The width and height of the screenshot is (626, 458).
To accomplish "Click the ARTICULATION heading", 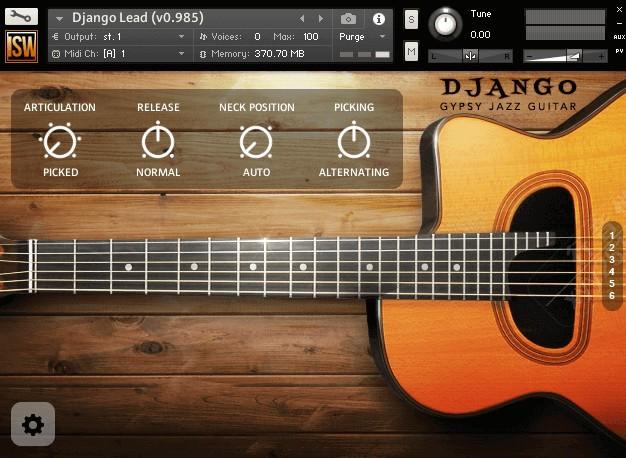I will (60, 107).
